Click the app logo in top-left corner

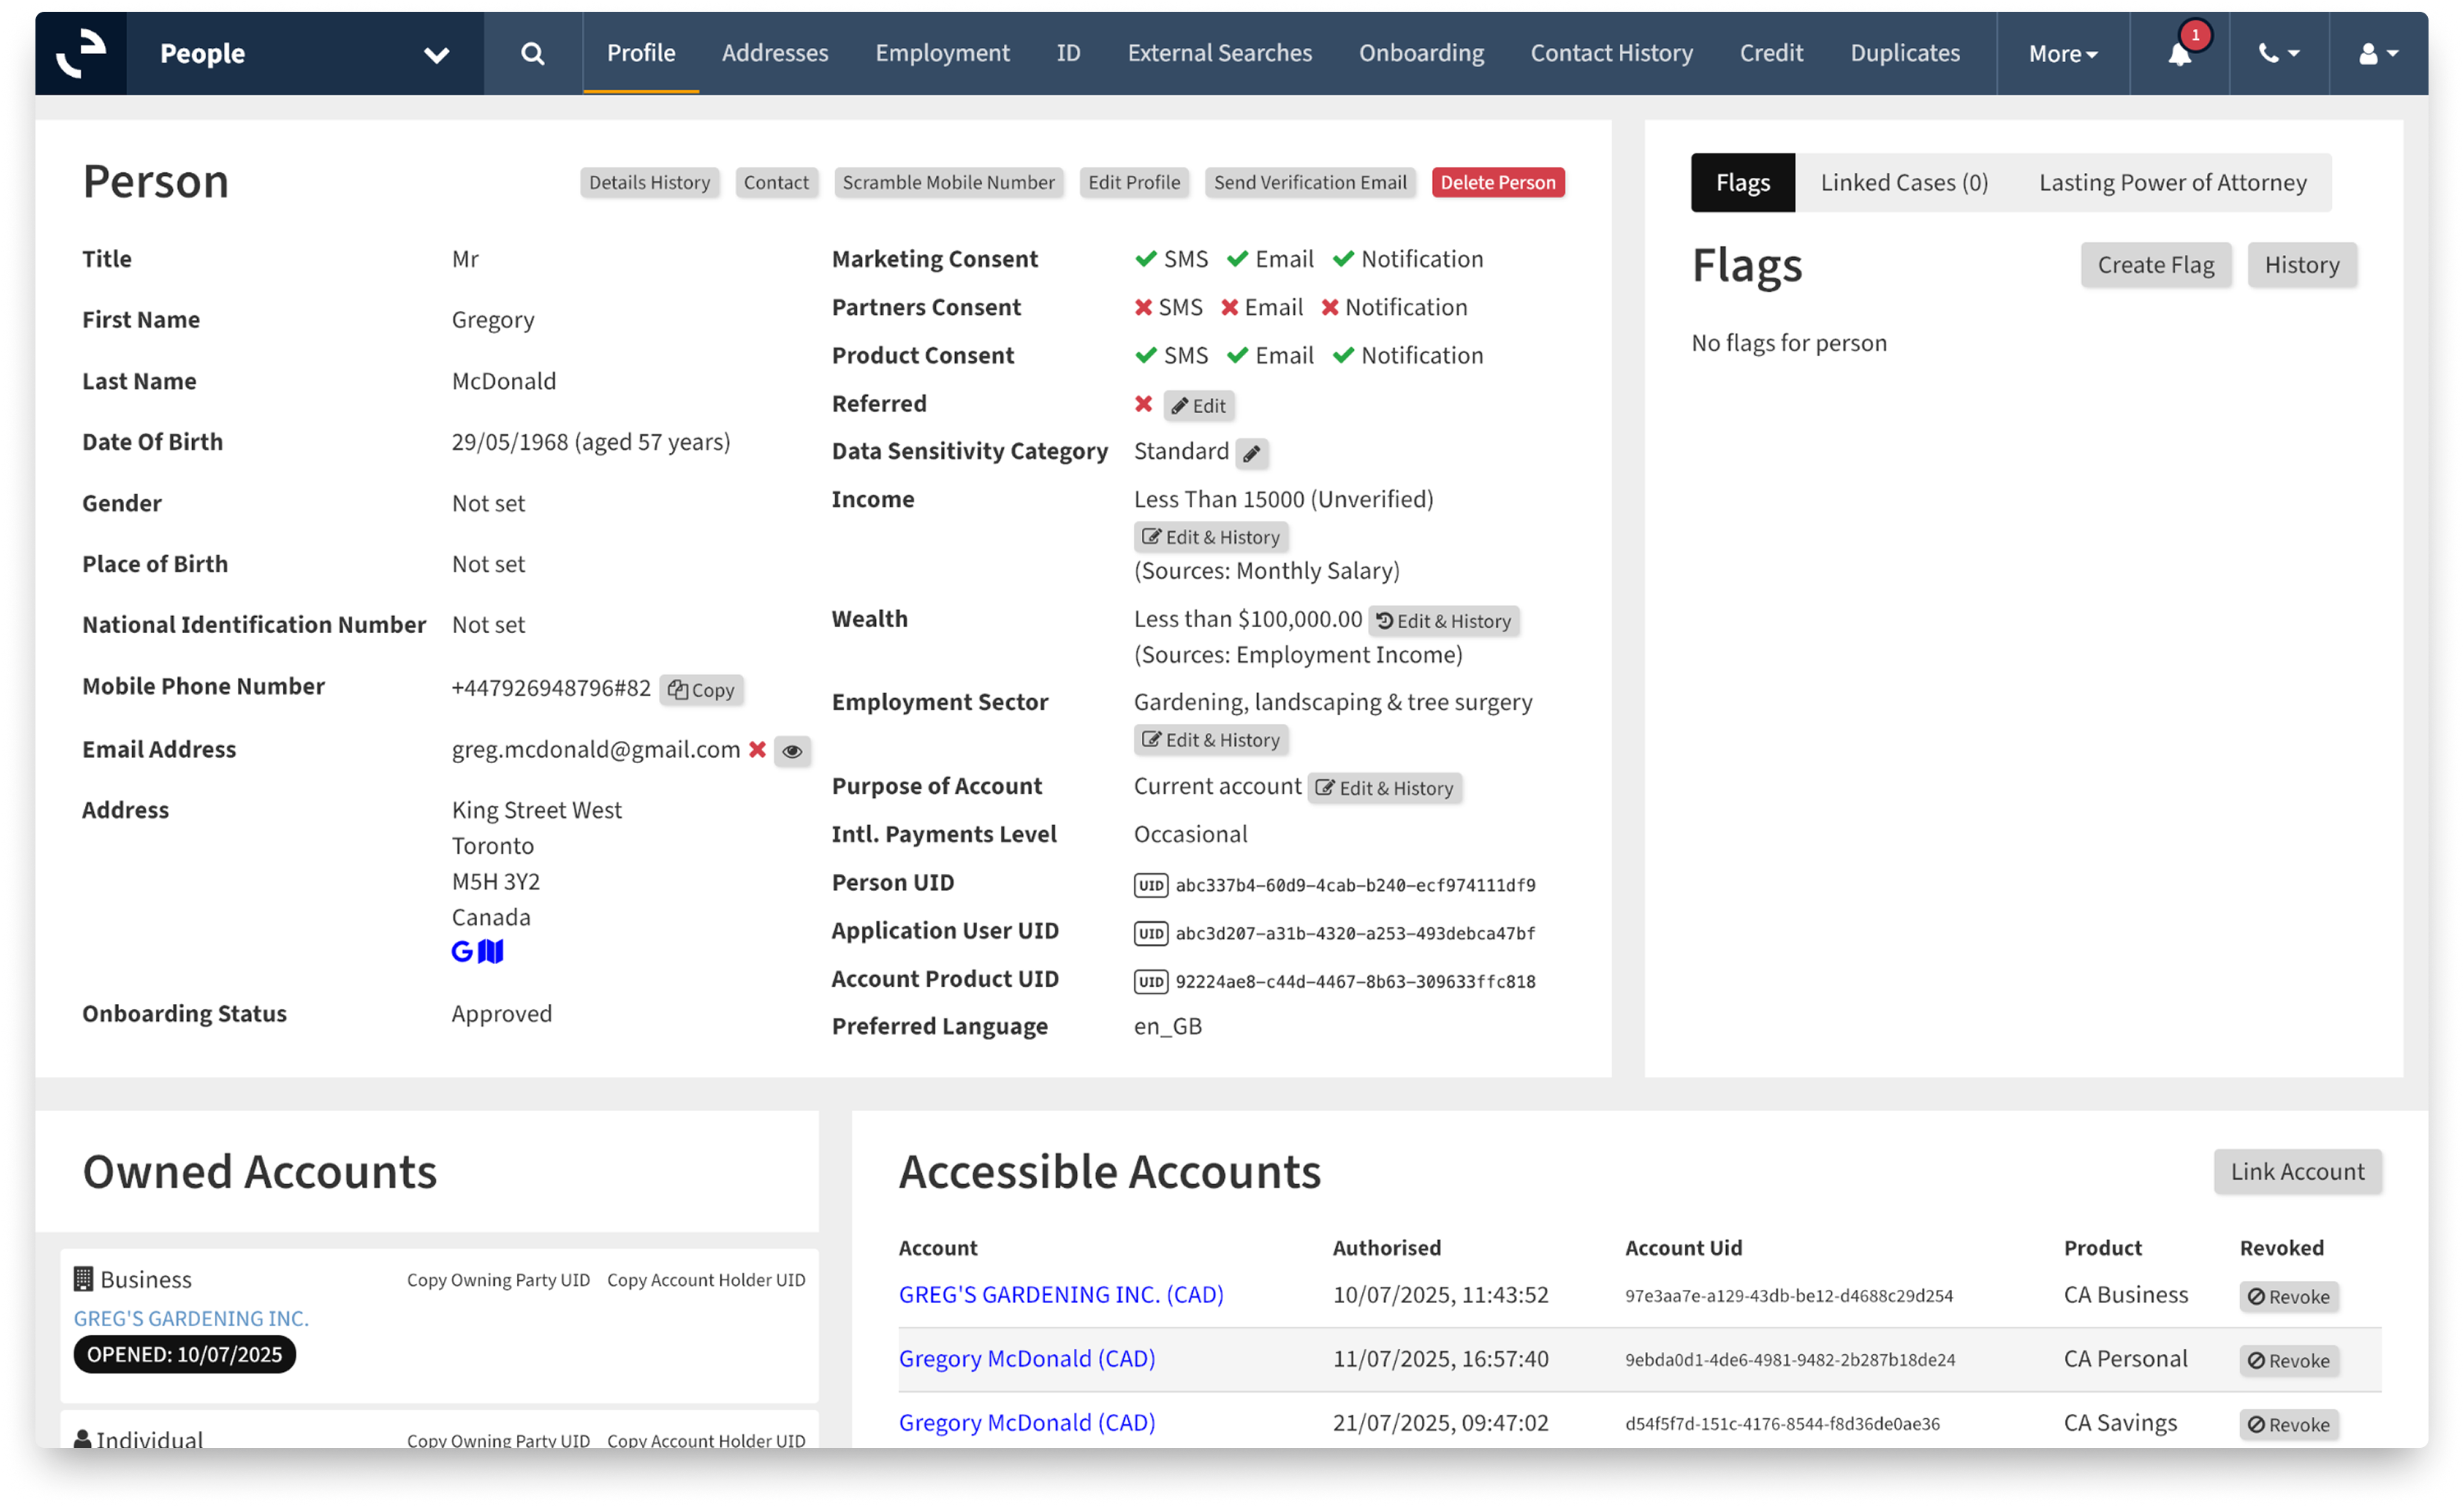tap(81, 53)
